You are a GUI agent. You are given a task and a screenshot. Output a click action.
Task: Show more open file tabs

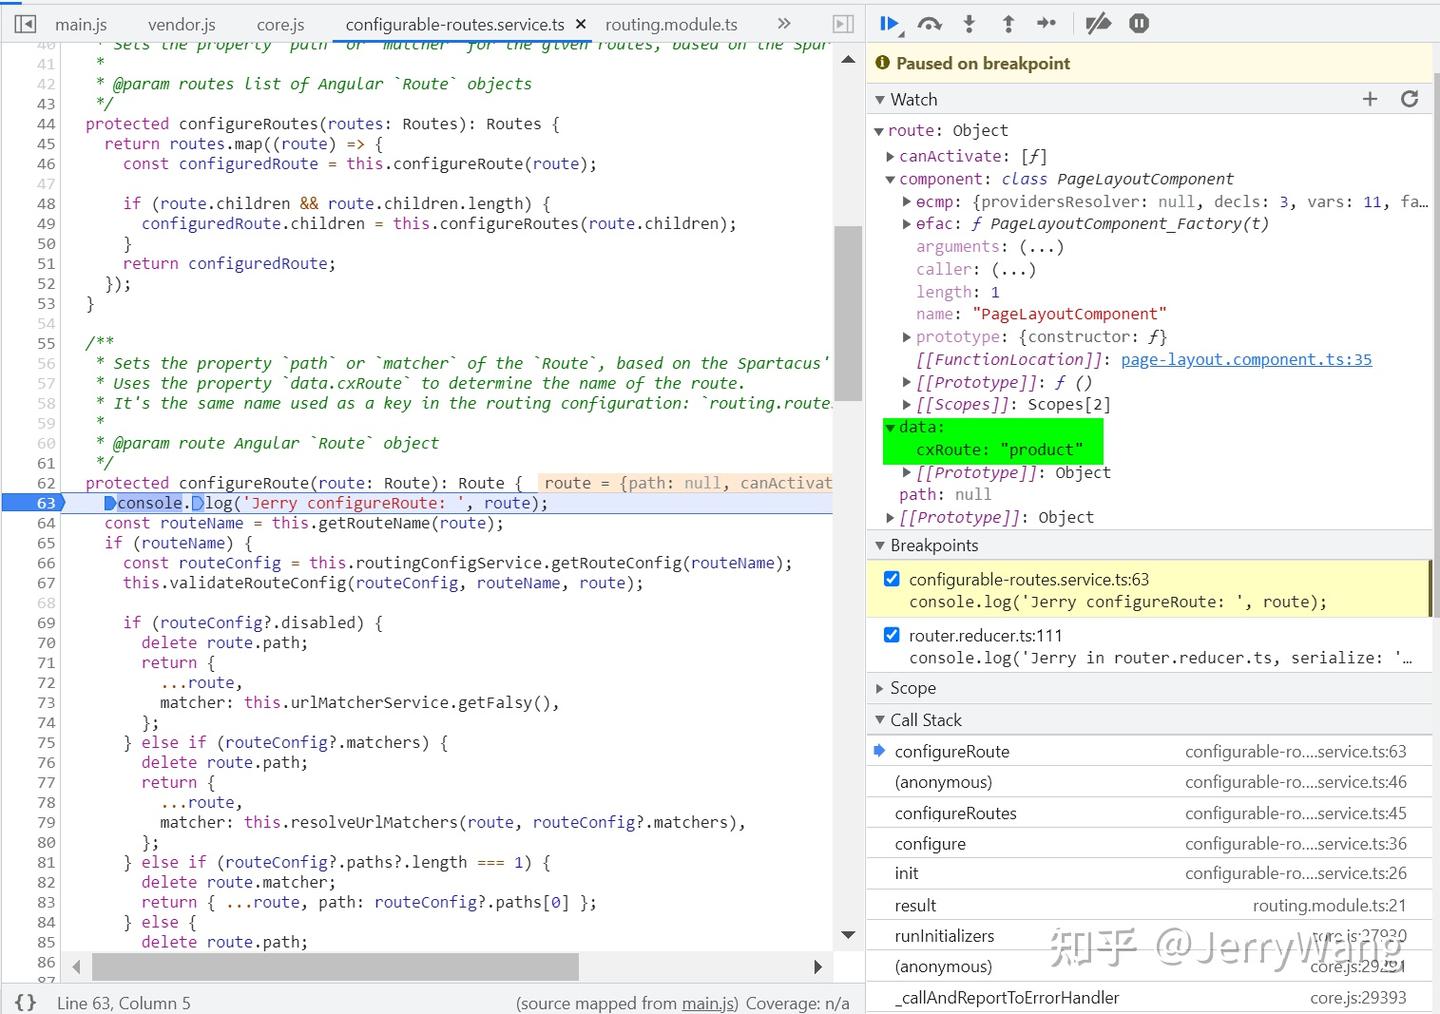[784, 23]
